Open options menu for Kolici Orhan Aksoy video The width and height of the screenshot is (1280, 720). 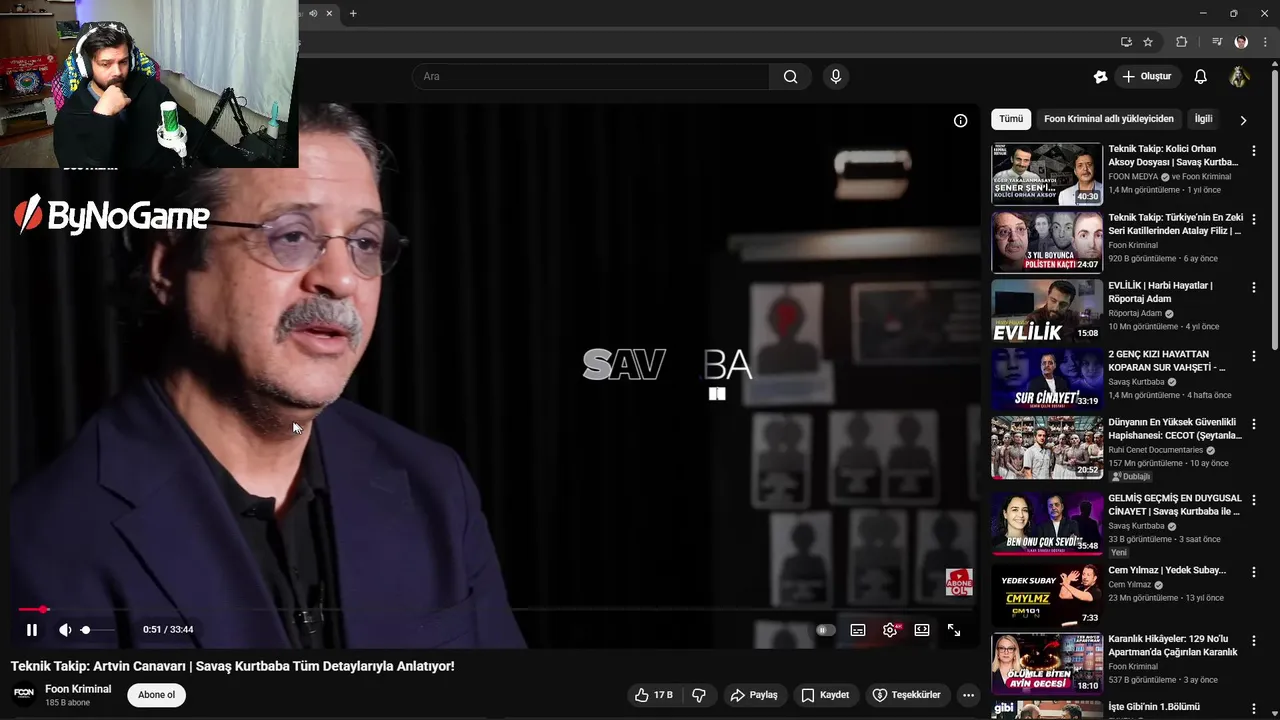1254,151
